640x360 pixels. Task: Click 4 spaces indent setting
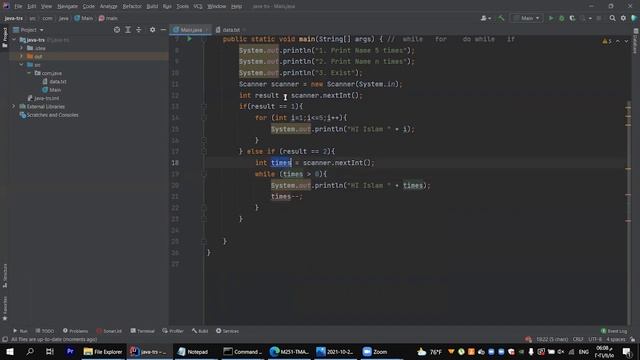[616, 340]
